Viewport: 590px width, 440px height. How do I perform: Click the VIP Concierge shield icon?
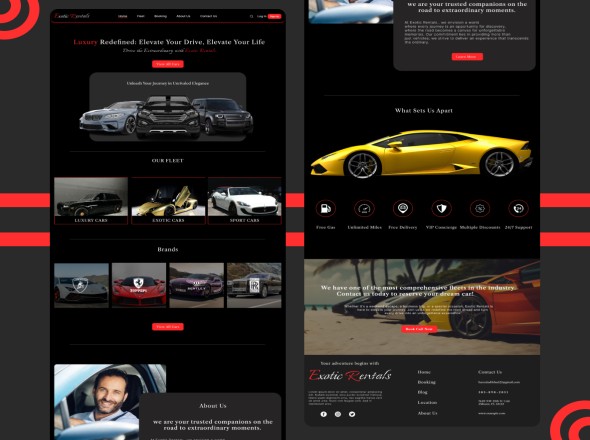pyautogui.click(x=441, y=209)
